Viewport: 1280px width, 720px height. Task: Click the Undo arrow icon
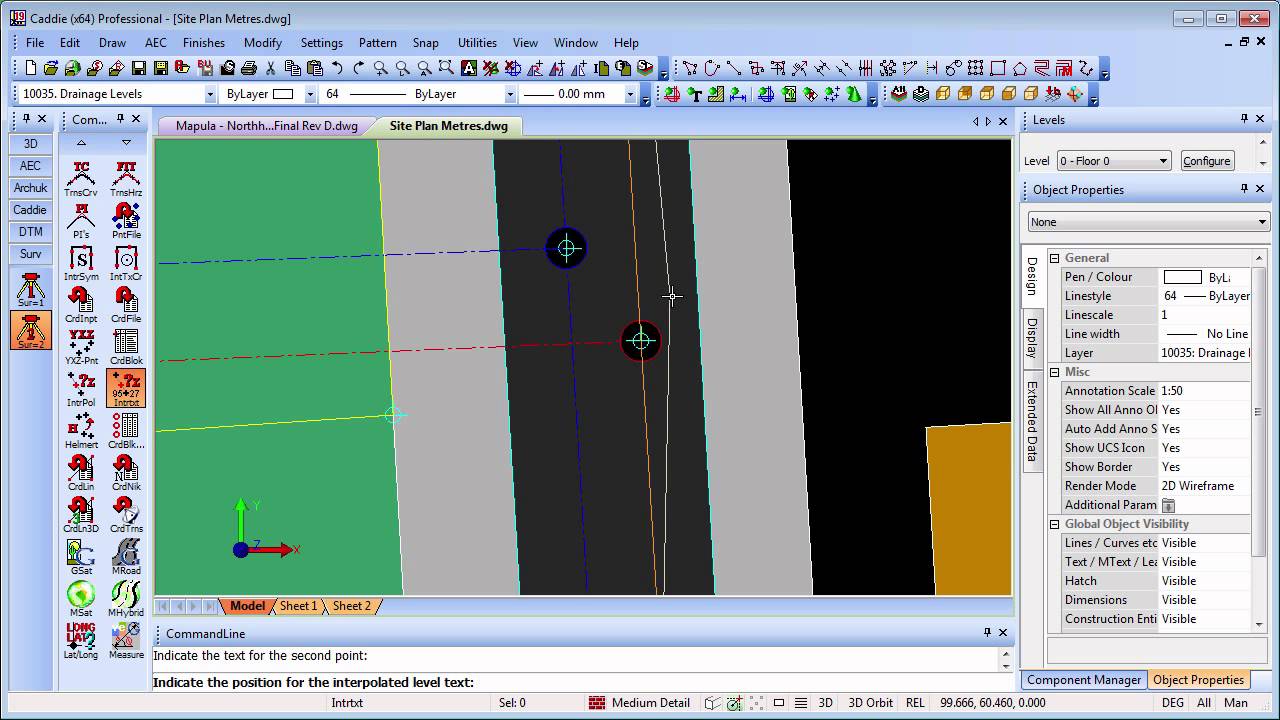tap(337, 68)
